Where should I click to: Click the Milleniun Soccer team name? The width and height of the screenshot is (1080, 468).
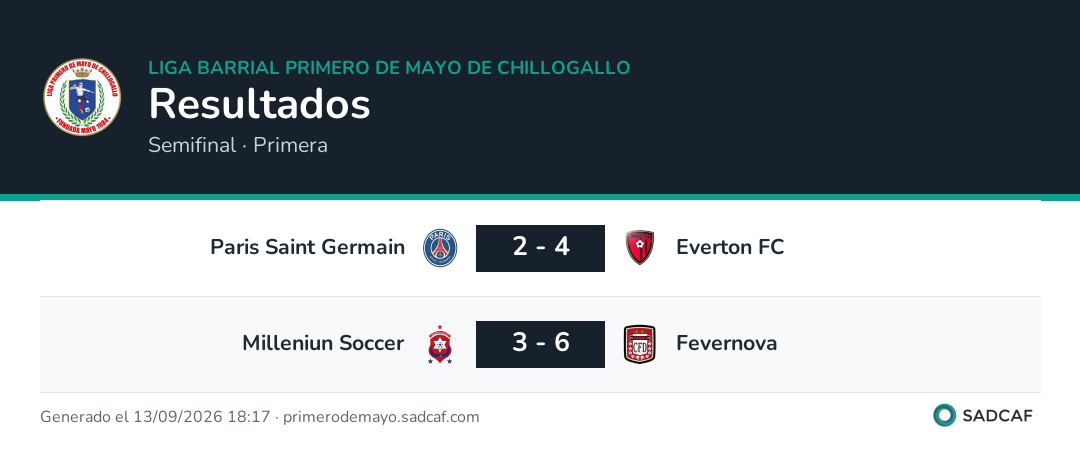tap(323, 343)
